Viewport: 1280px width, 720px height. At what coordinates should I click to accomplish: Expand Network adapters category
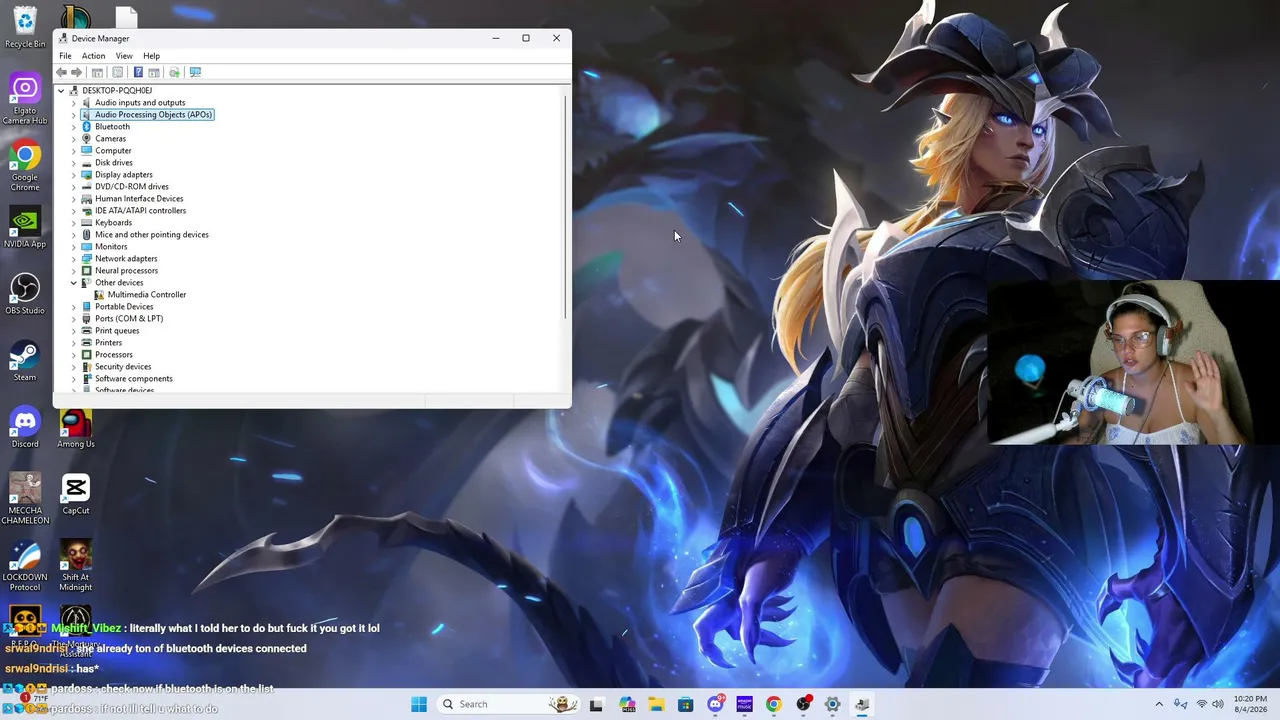click(73, 259)
